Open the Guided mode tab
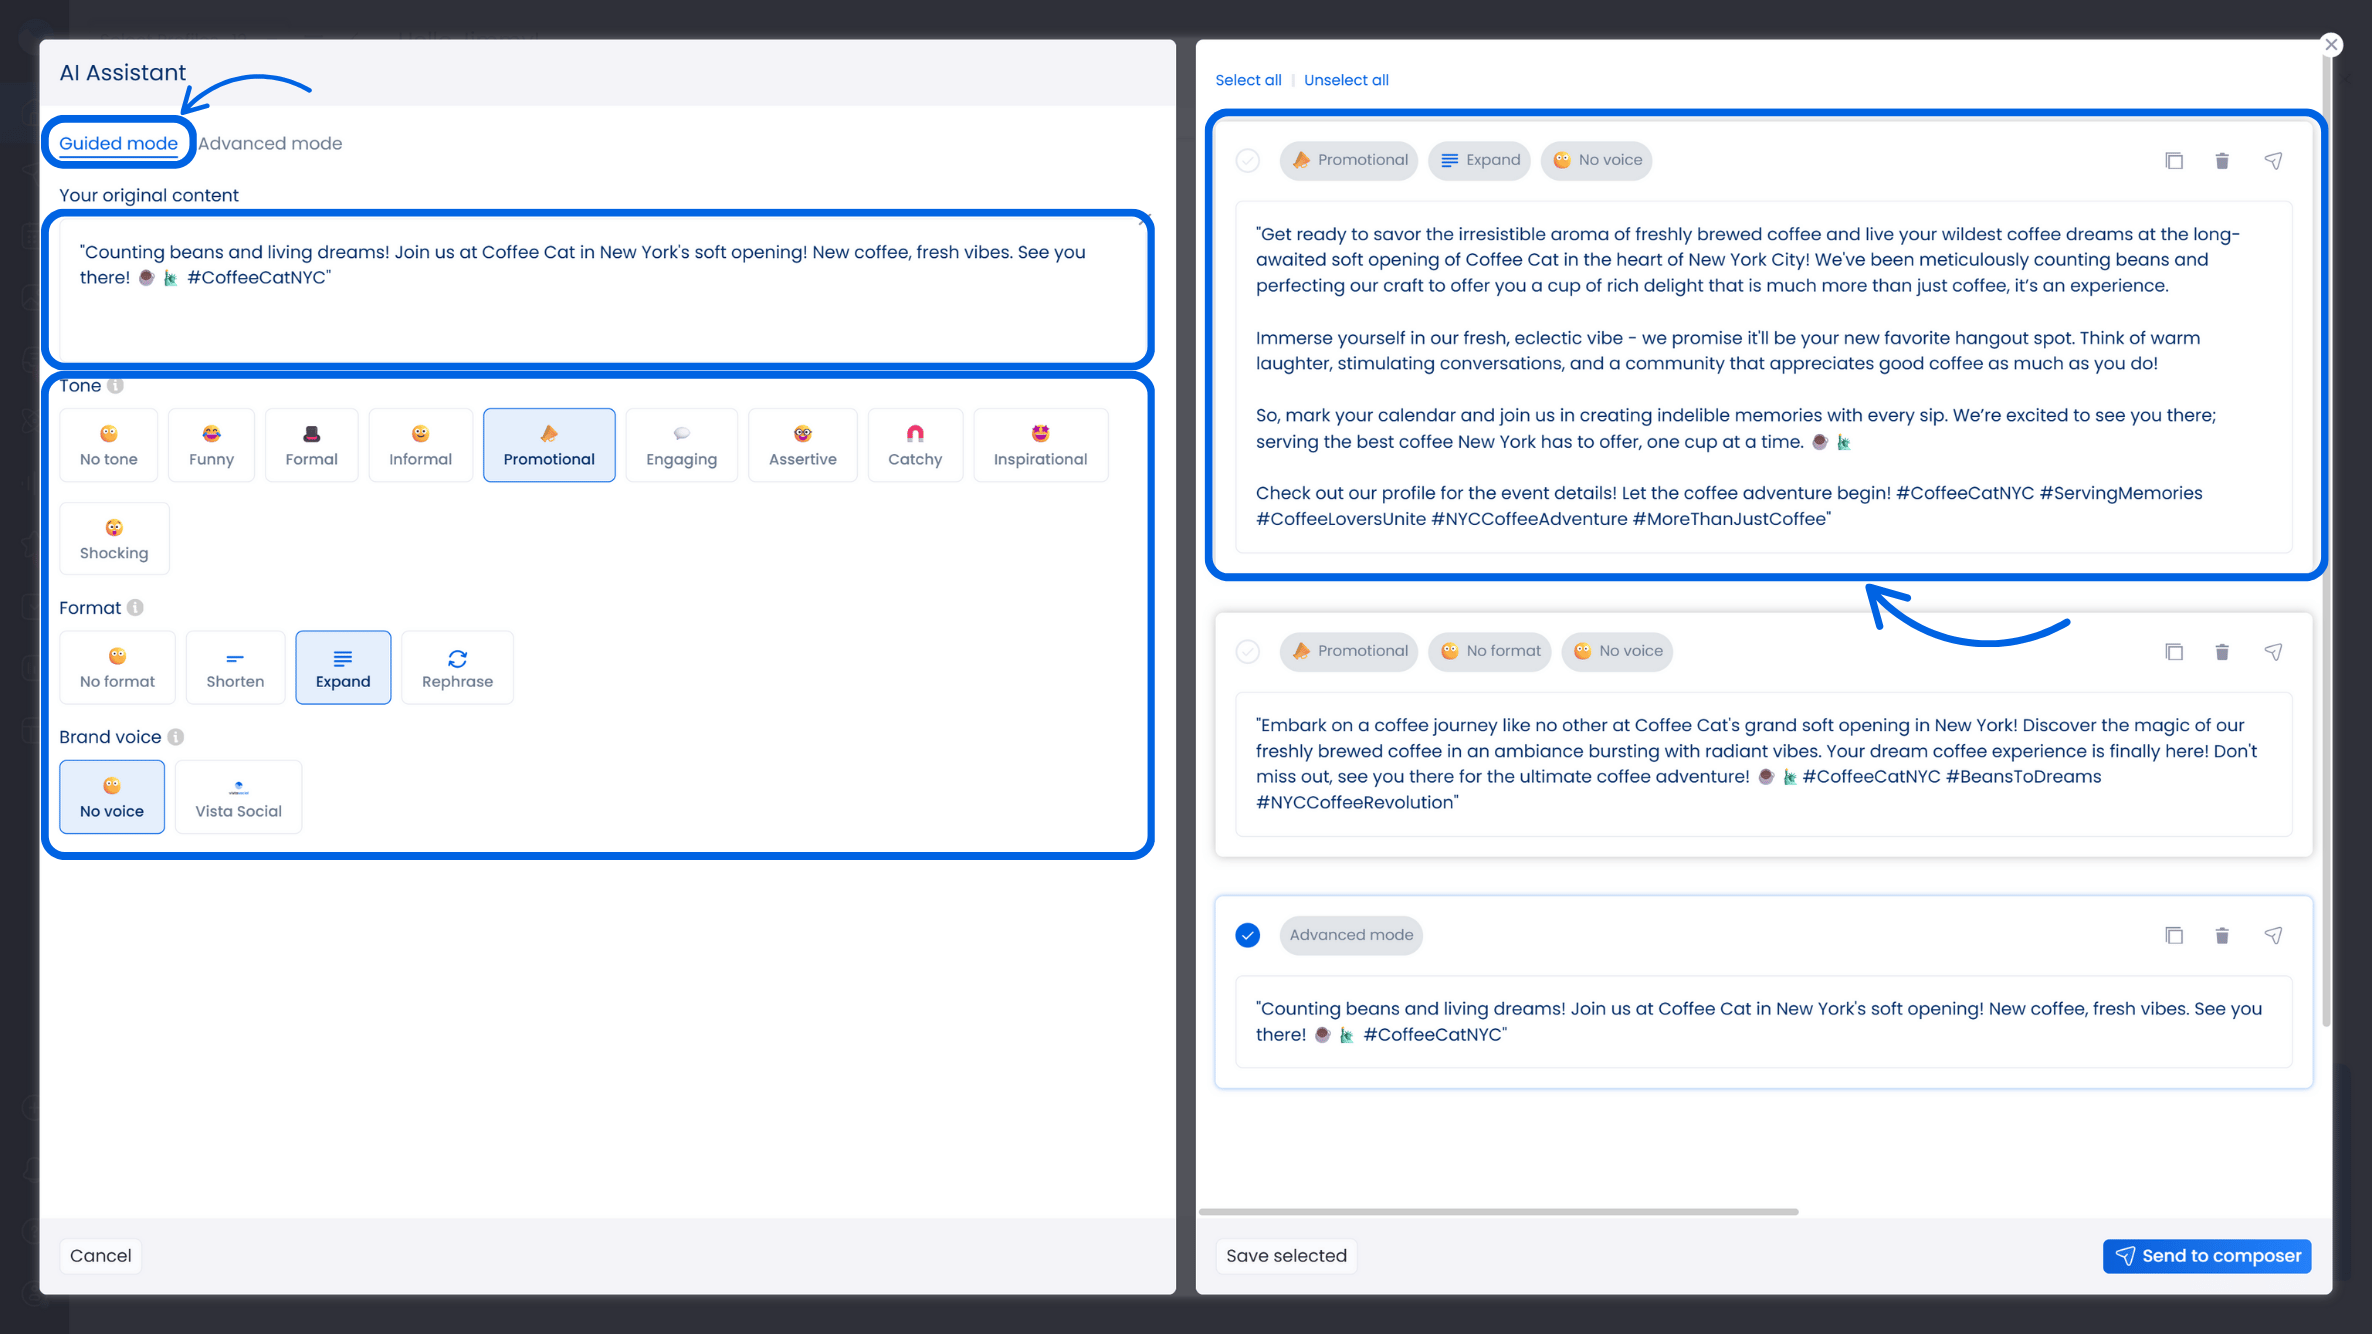Screen dimensions: 2374x1336 click(118, 144)
